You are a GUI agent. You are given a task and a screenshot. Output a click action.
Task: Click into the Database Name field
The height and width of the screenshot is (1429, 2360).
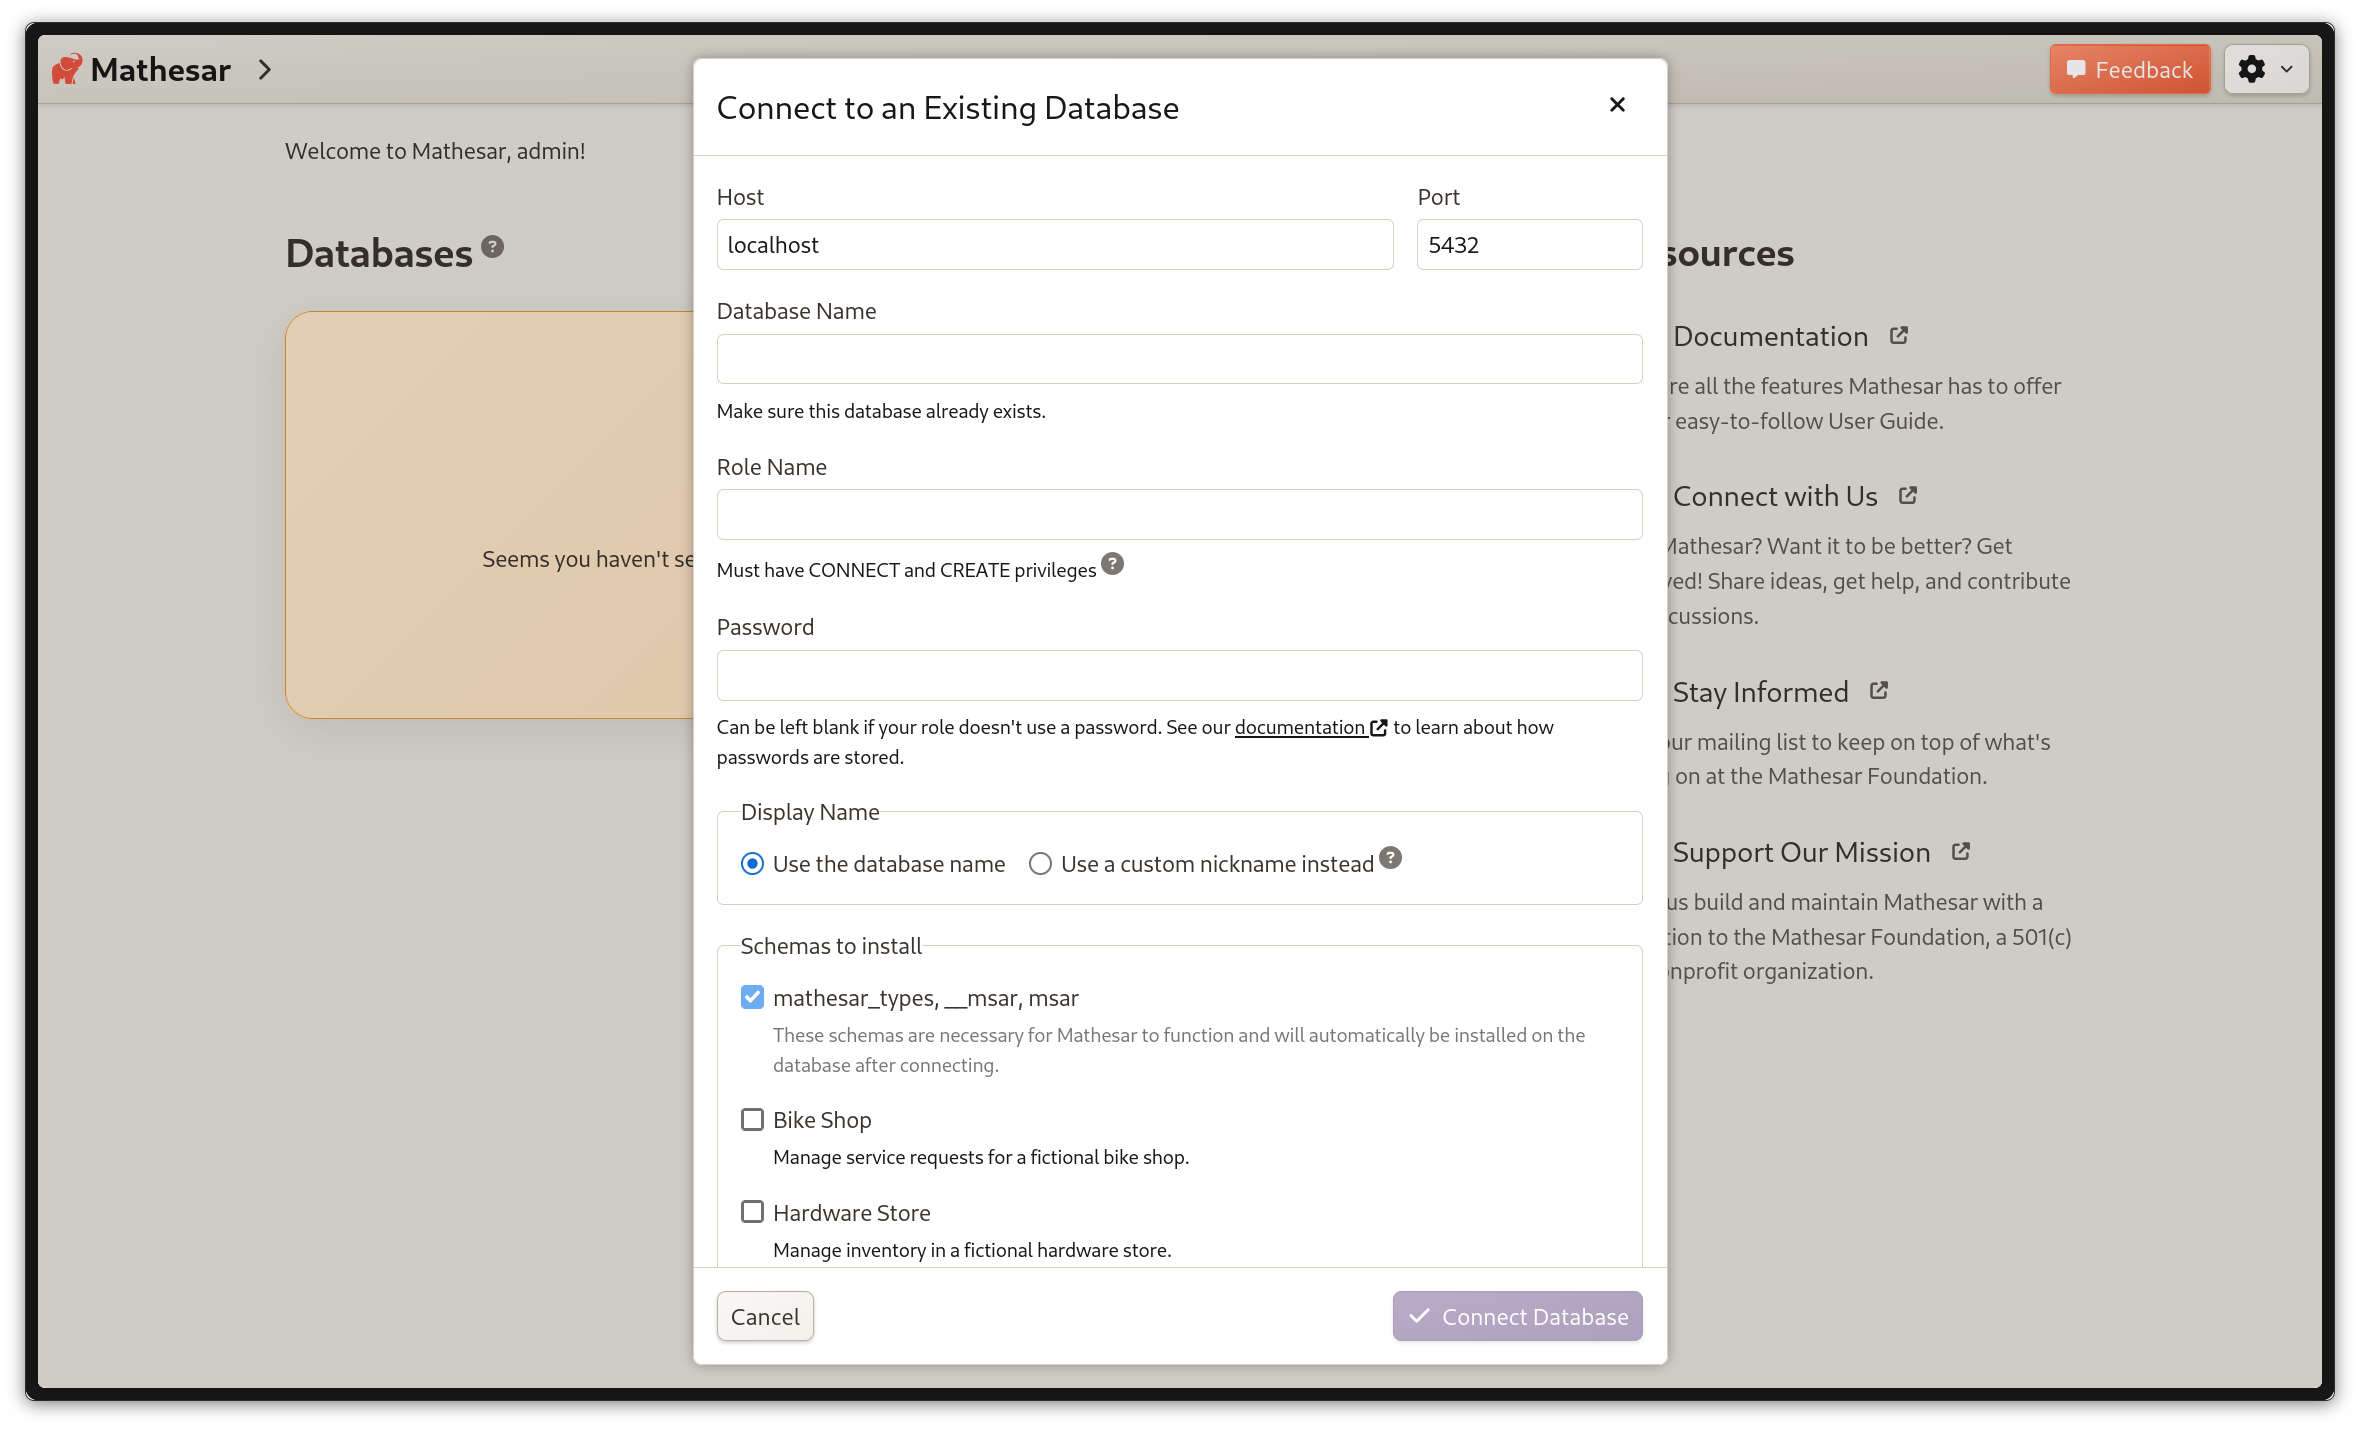tap(1178, 359)
